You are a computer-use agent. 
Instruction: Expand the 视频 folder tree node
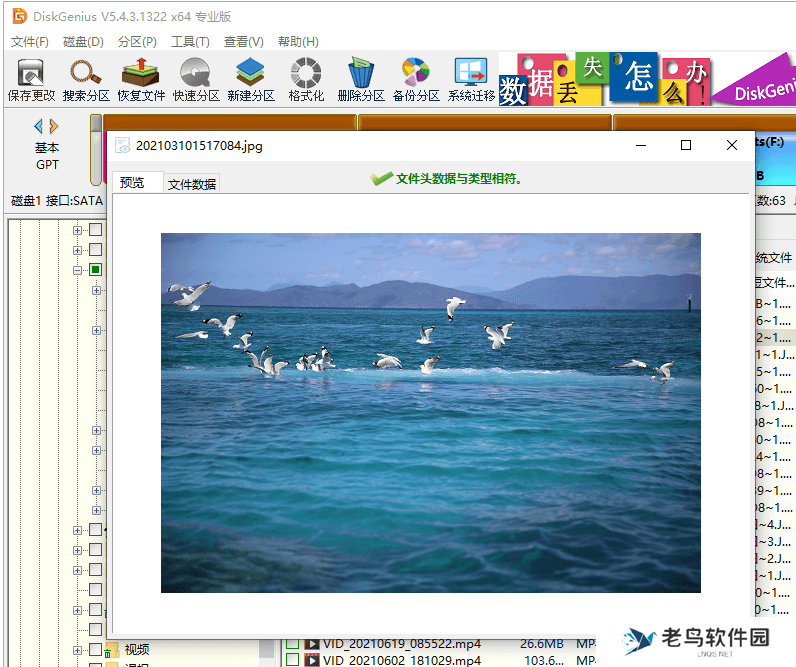77,650
